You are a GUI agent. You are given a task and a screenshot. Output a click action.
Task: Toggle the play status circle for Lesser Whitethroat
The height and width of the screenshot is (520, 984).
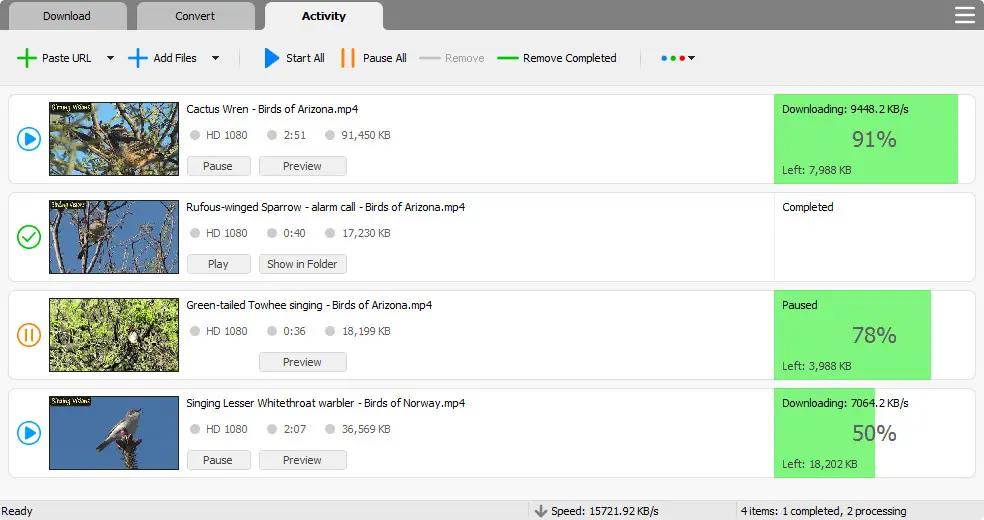click(x=29, y=433)
